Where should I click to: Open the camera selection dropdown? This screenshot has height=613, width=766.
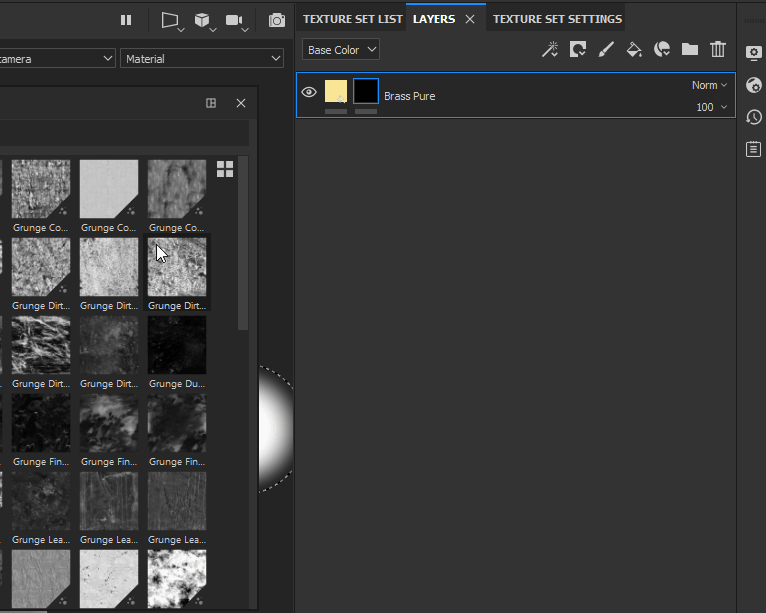pyautogui.click(x=57, y=59)
